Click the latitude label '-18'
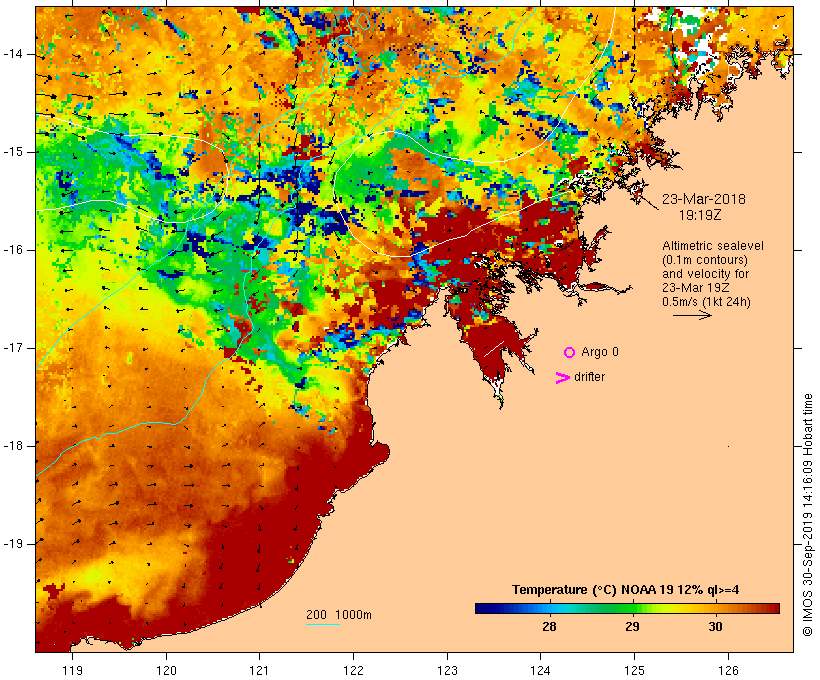 click(13, 446)
